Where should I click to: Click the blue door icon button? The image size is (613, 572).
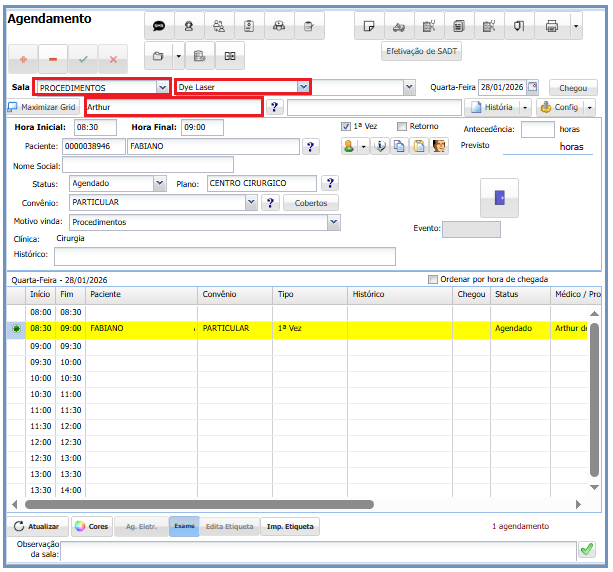point(499,197)
